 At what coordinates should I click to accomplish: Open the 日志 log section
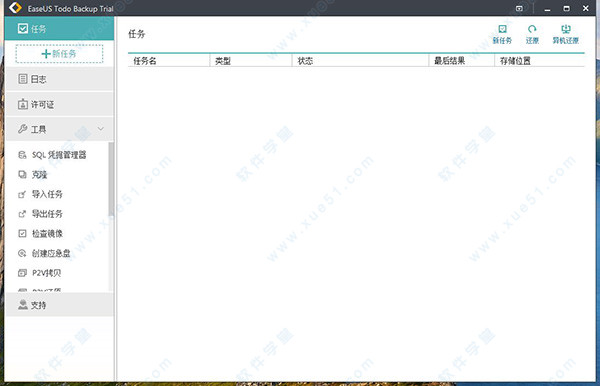click(59, 79)
